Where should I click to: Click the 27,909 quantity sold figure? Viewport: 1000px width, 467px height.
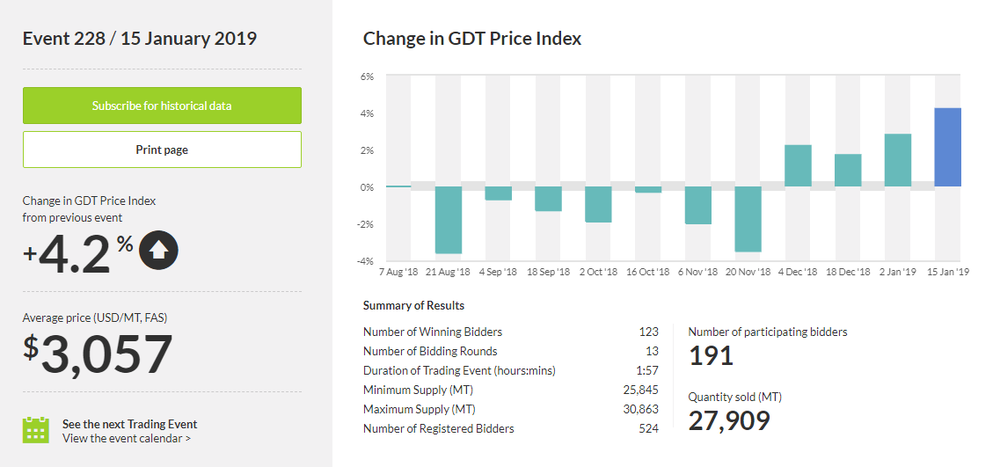pos(729,420)
